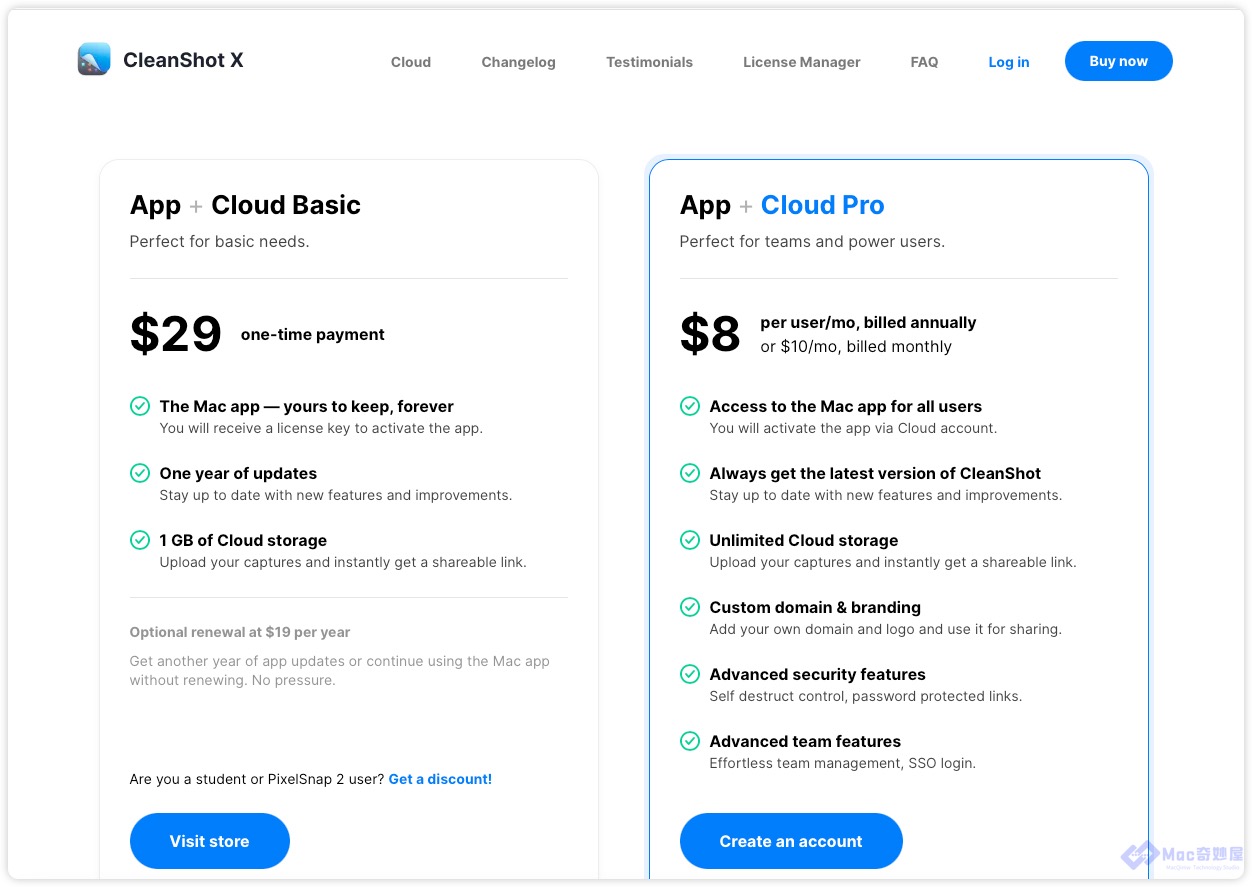Click checkmark beside Custom domain & branding
Screen dimensions: 1252x887
pyautogui.click(x=690, y=607)
